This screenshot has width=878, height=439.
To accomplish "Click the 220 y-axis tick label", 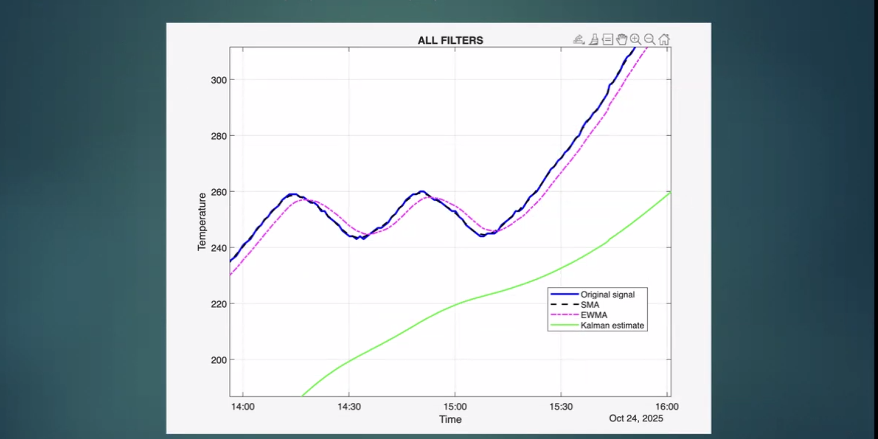I will tap(219, 304).
